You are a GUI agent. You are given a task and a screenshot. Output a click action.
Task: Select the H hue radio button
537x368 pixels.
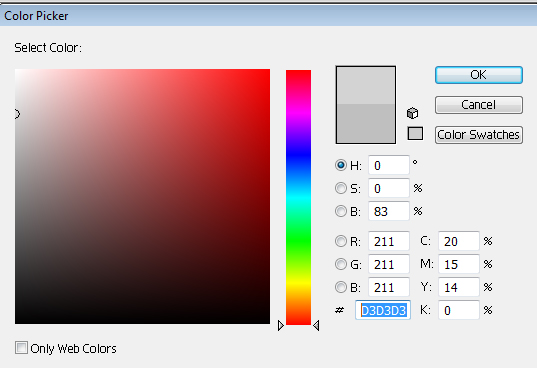click(x=341, y=165)
